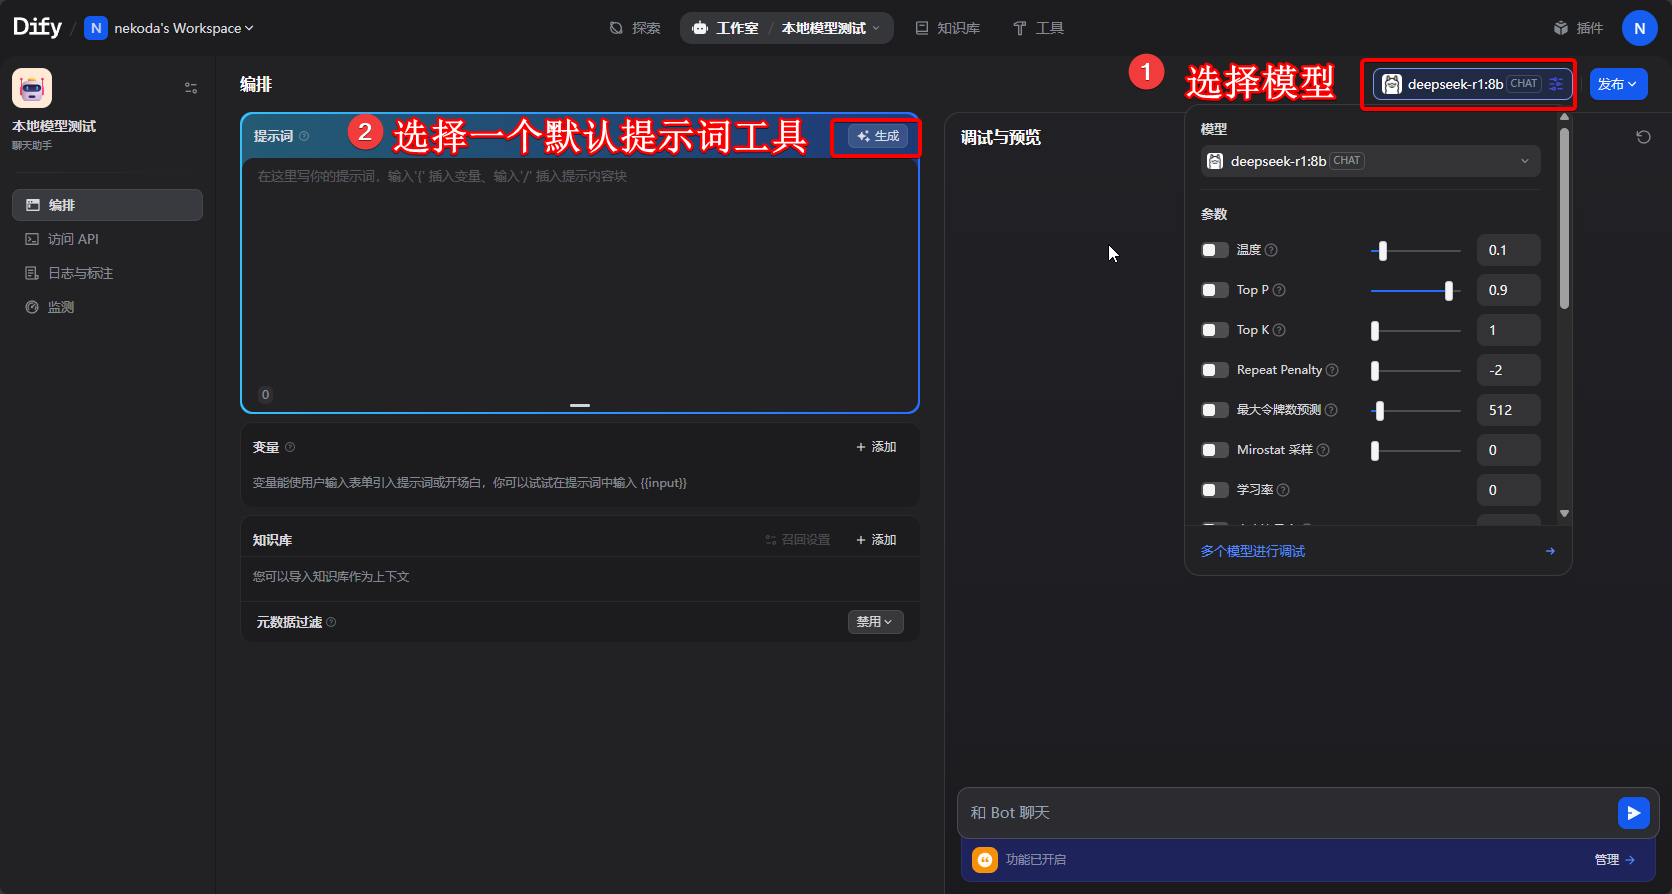The width and height of the screenshot is (1672, 894).
Task: Click the 多个模型进行调试 link
Action: (1253, 551)
